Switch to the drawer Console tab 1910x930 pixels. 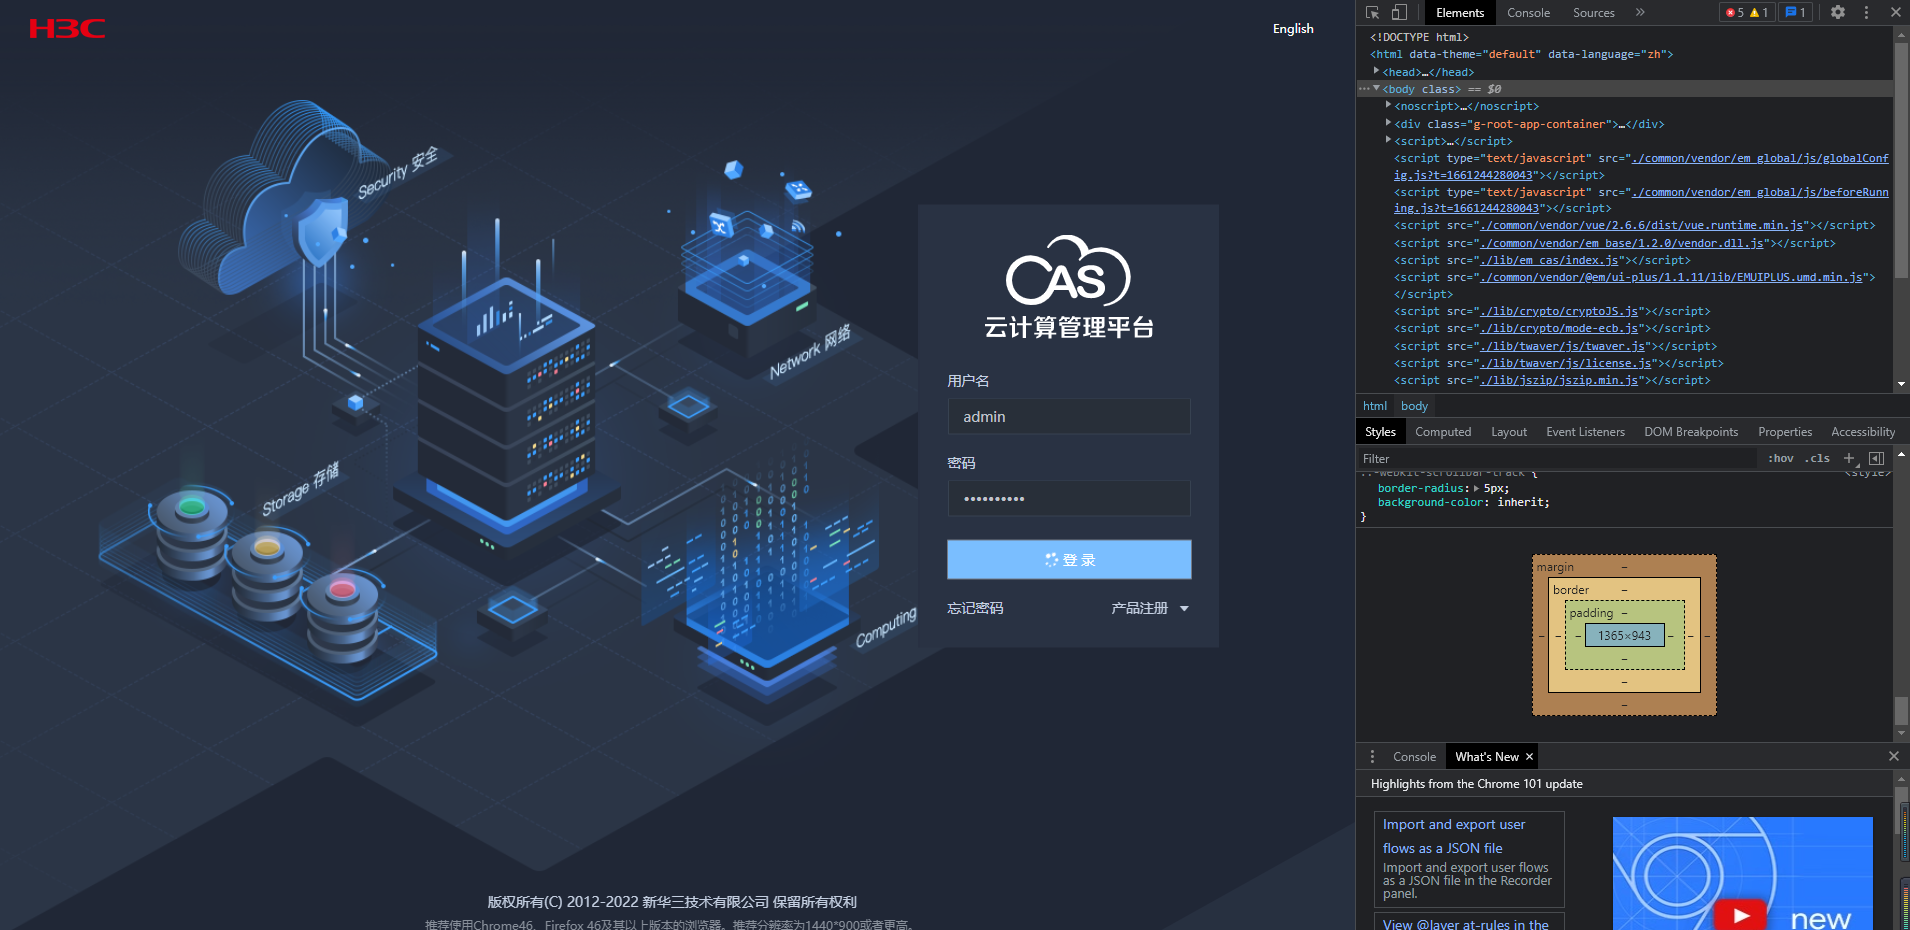pos(1414,757)
